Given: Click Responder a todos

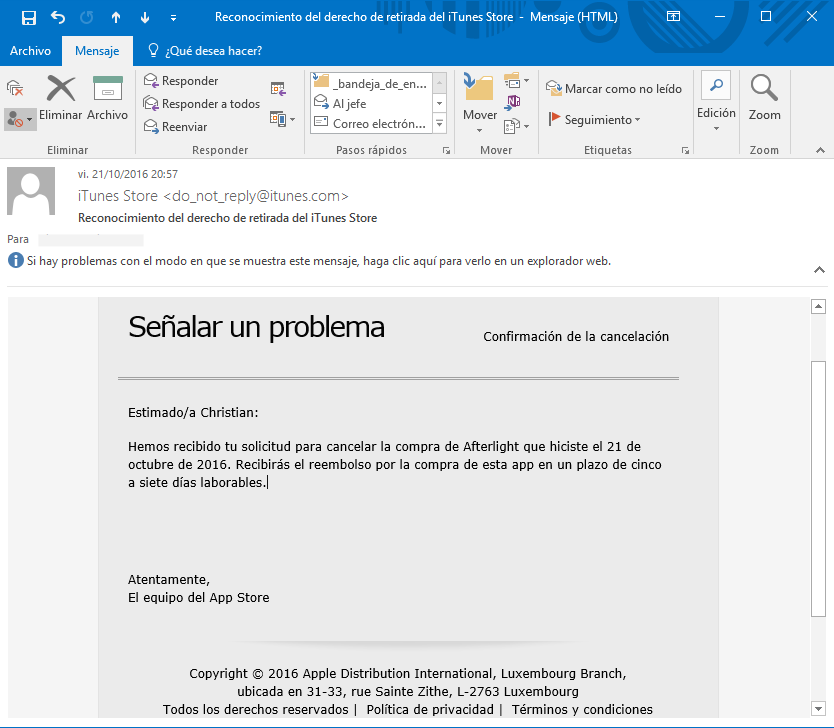Looking at the screenshot, I should (202, 104).
